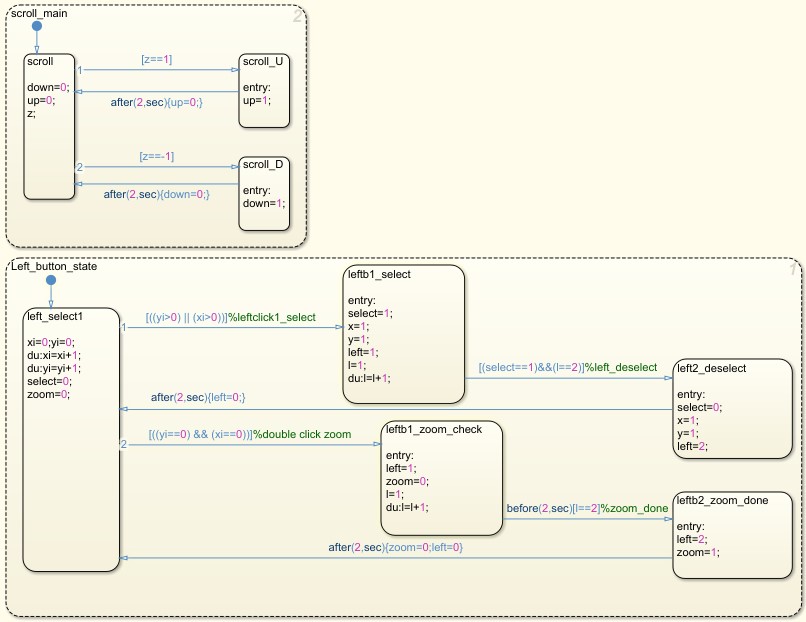Click the after(2,sec){down=0;} transition label
The height and width of the screenshot is (622, 806).
(x=157, y=194)
